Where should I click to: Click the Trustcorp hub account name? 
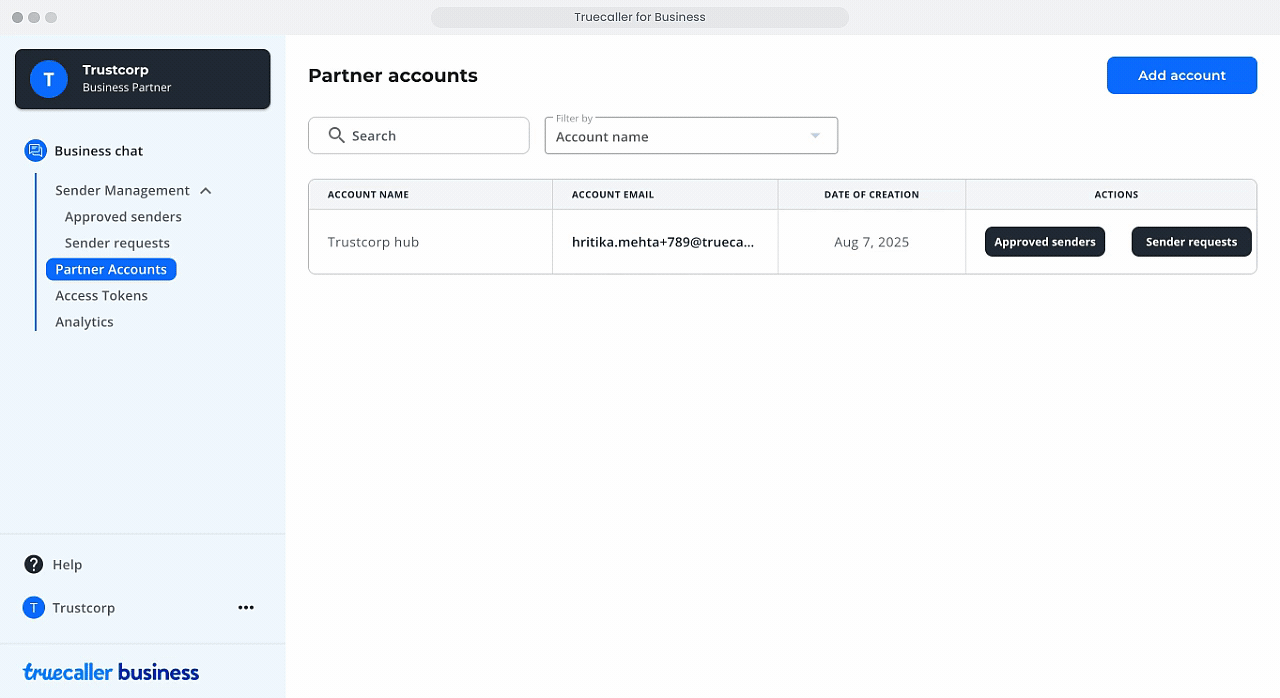coord(373,242)
